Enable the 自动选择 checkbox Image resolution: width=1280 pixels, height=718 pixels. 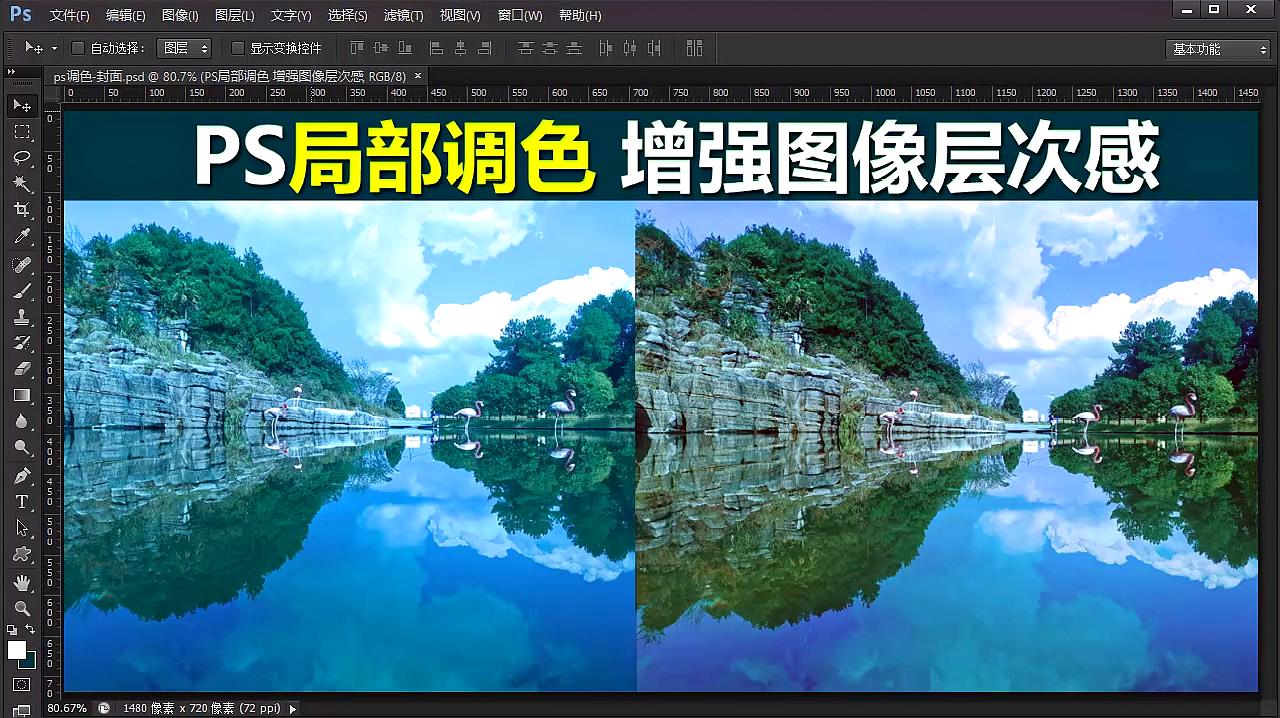click(77, 47)
